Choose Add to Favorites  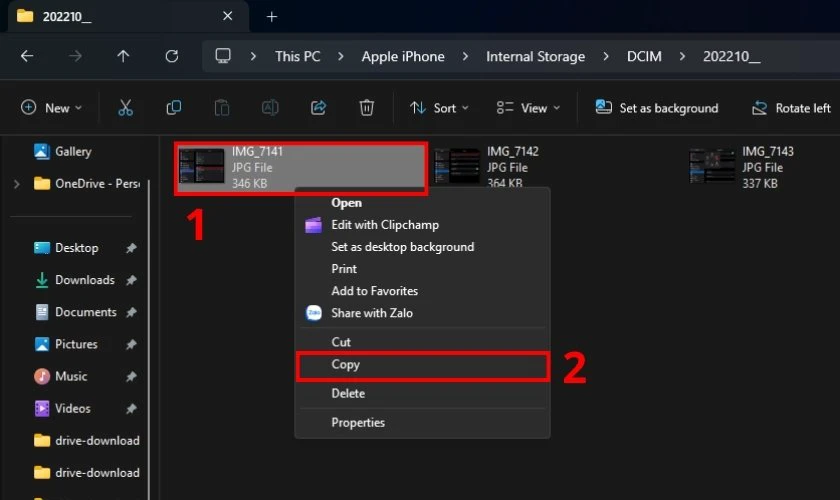coord(422,290)
